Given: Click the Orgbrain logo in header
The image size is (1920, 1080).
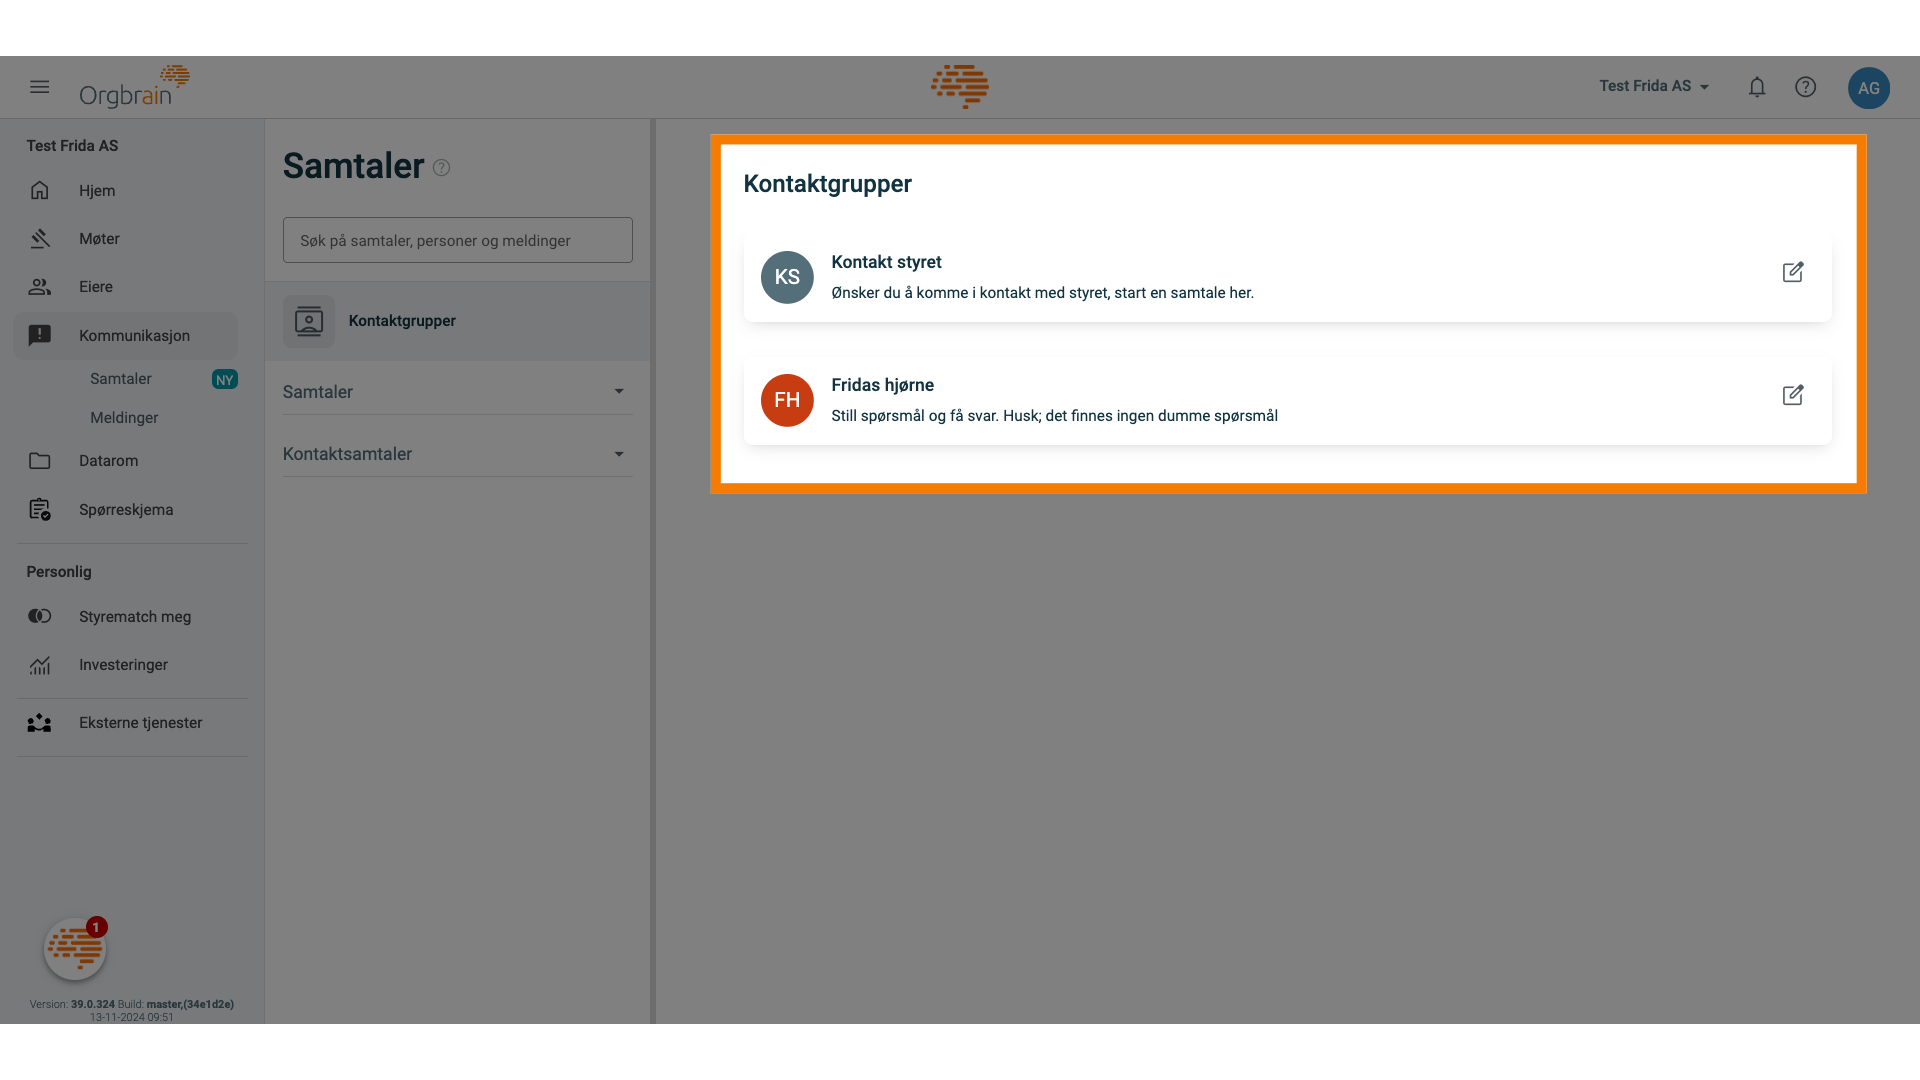Looking at the screenshot, I should tap(135, 87).
